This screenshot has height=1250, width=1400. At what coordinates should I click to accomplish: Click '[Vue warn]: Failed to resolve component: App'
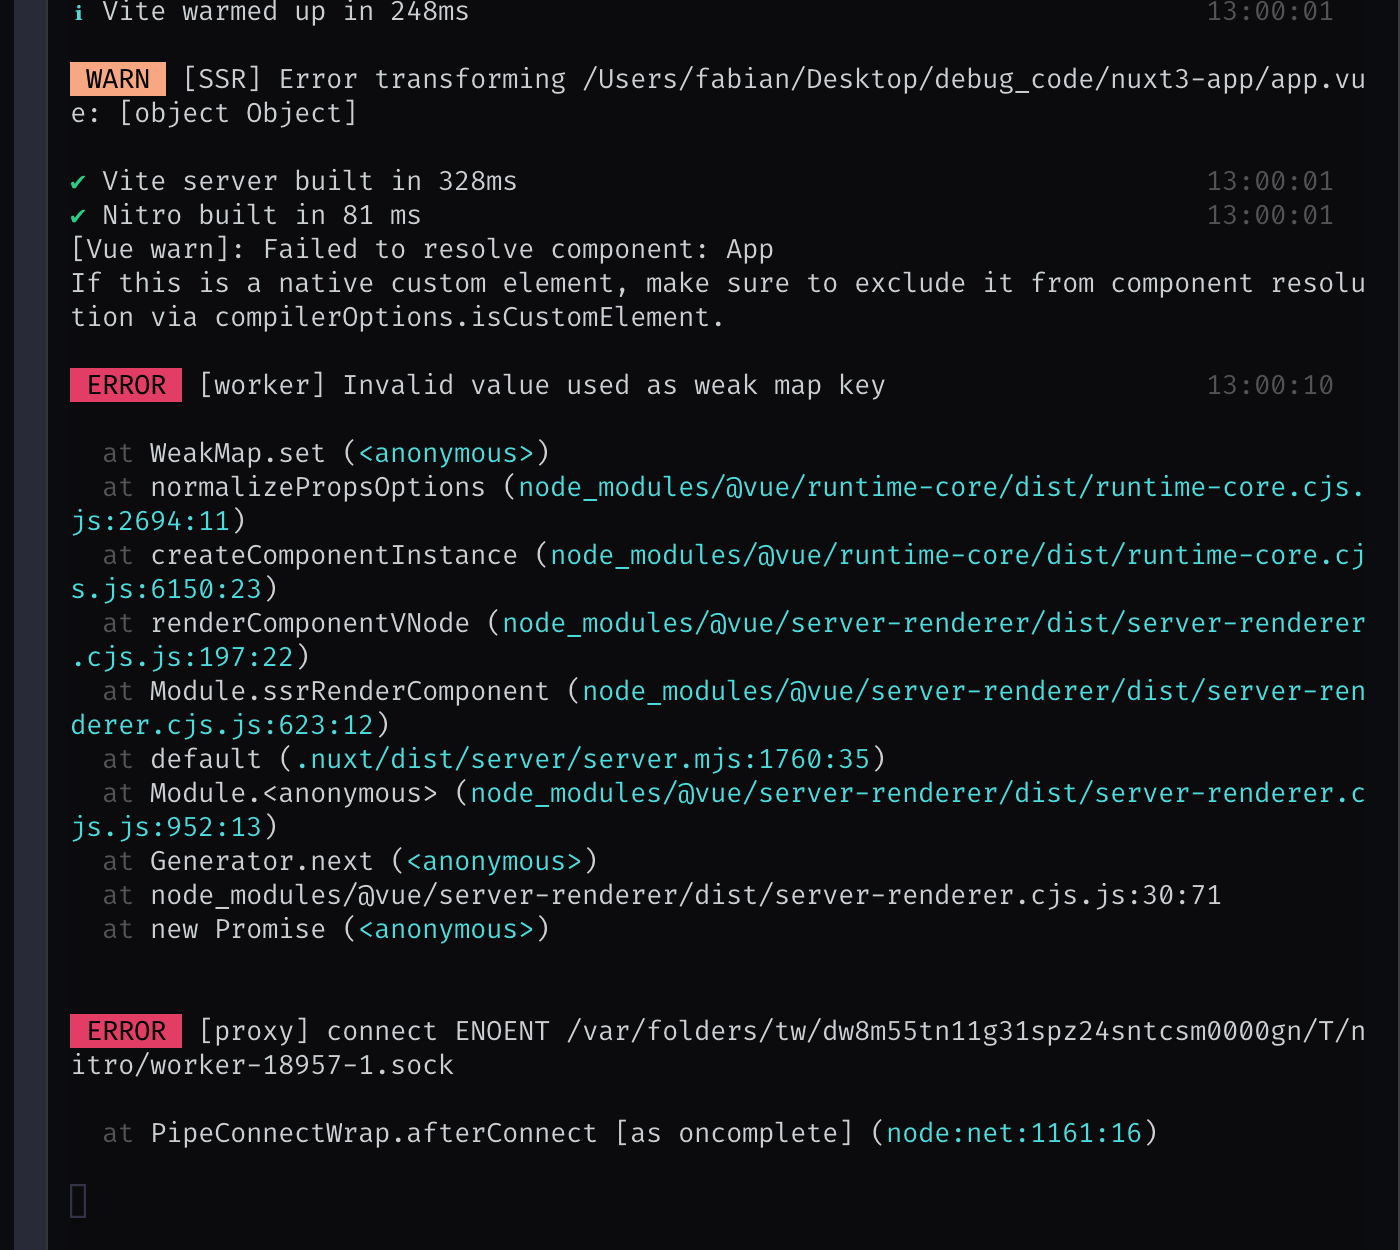[422, 249]
